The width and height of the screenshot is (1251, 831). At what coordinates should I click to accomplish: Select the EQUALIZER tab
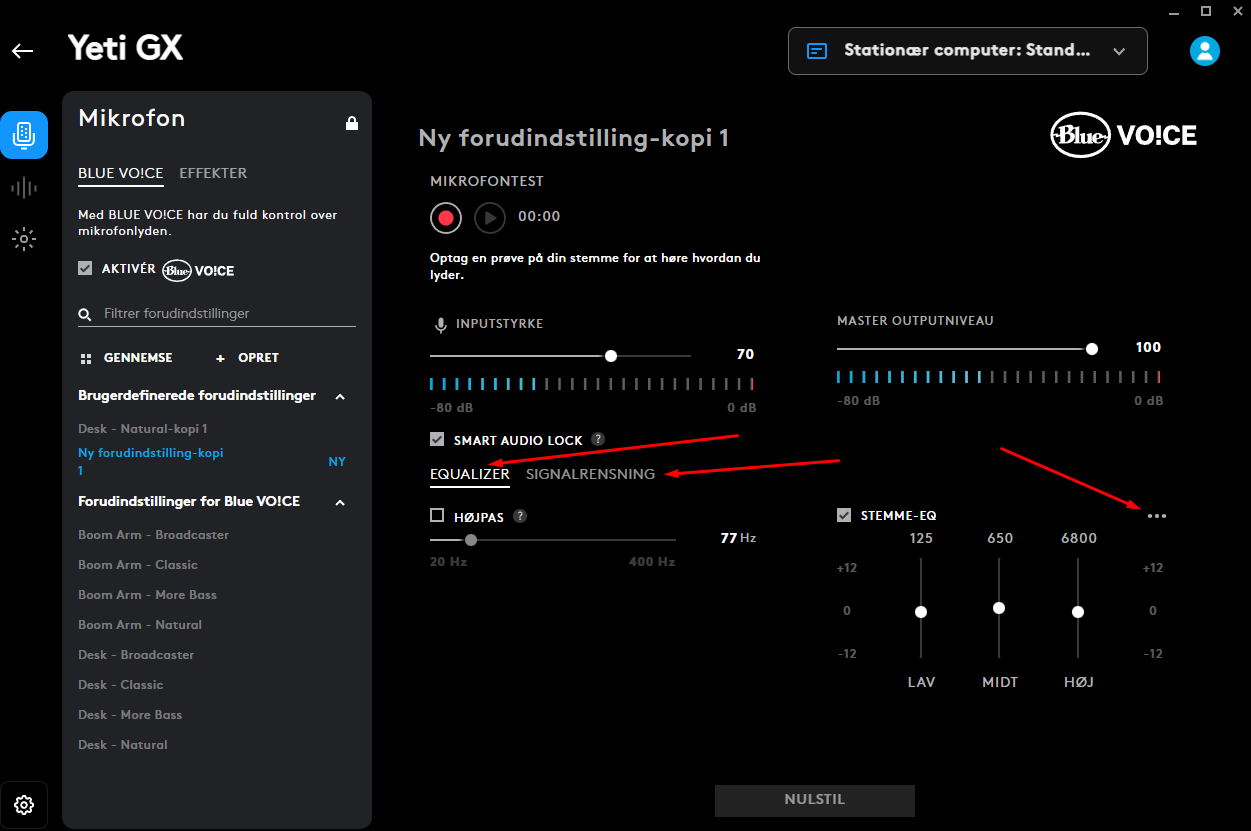[x=470, y=474]
